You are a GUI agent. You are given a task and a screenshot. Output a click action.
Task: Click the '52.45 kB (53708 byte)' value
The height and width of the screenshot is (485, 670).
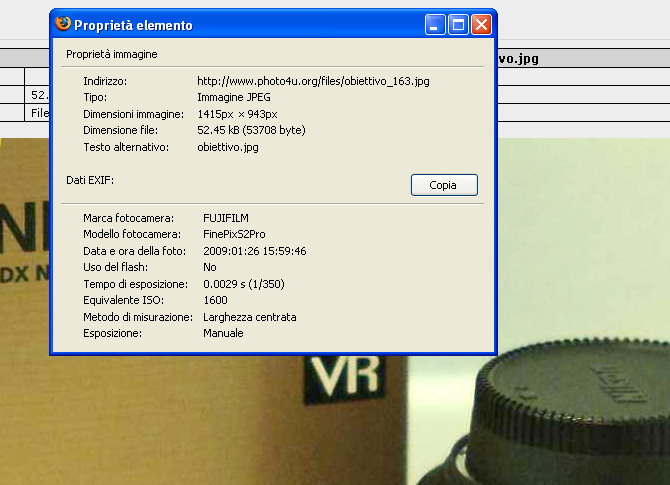251,130
